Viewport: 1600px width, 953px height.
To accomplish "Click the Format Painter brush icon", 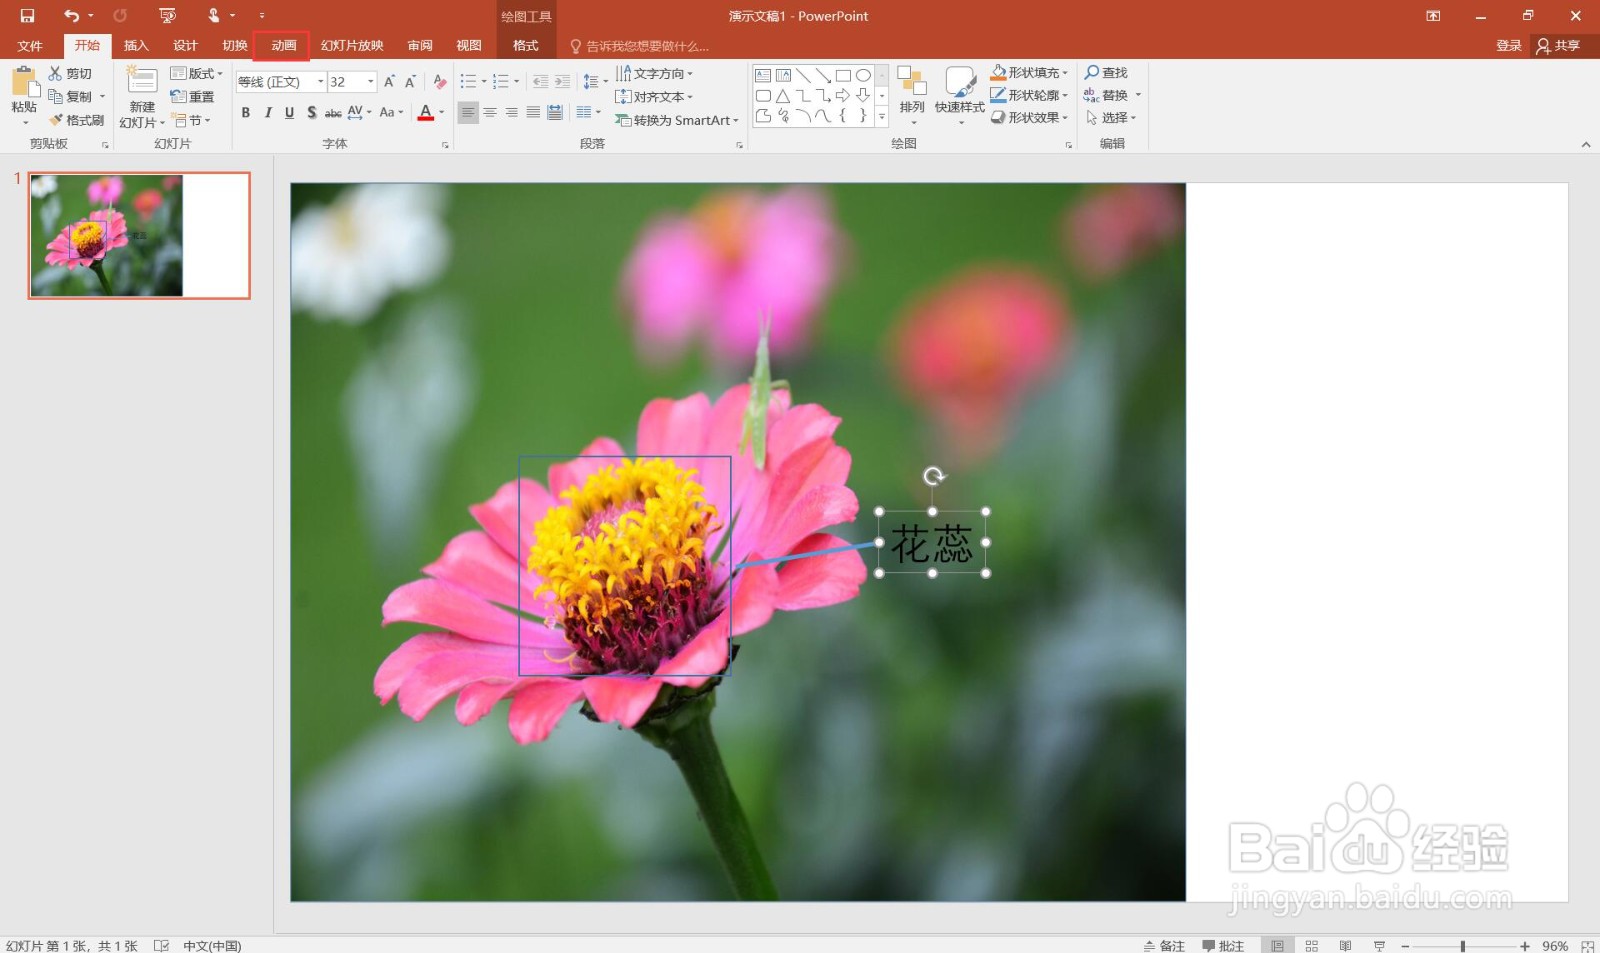I will coord(56,120).
